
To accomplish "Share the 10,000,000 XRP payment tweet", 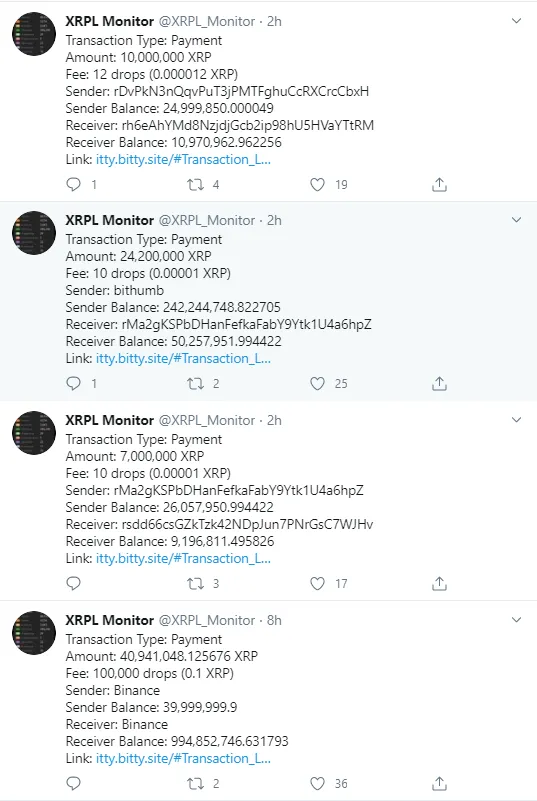I will (439, 184).
